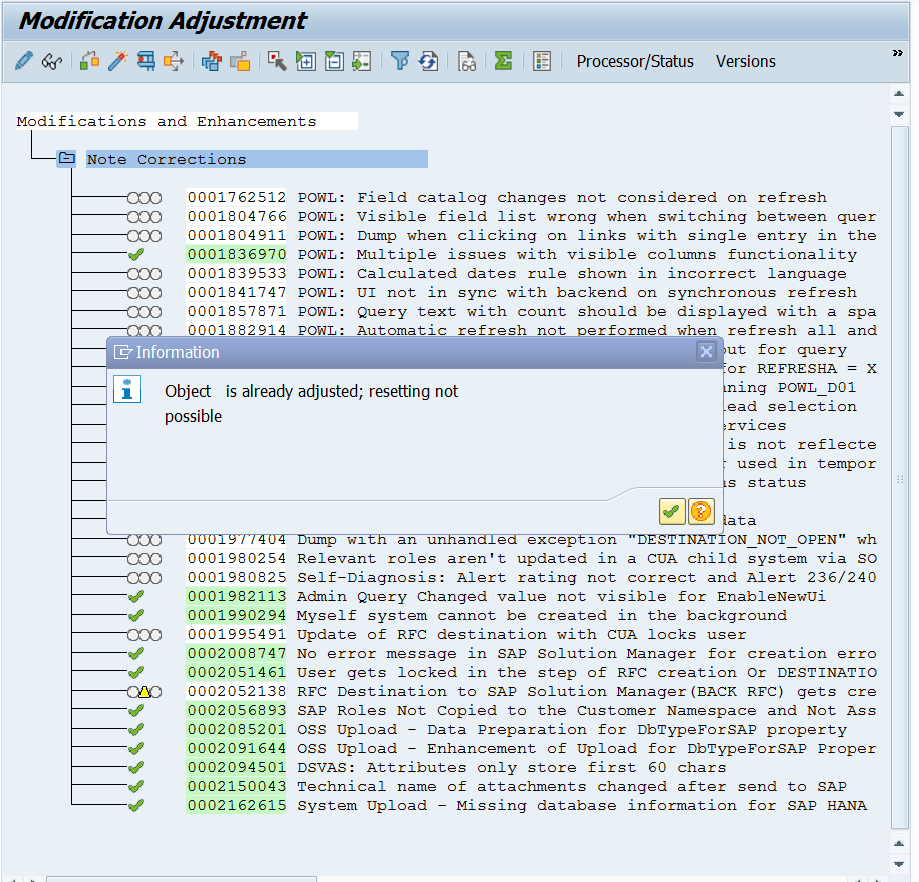This screenshot has width=919, height=882.
Task: Open Processor/Status menu button
Action: [635, 62]
